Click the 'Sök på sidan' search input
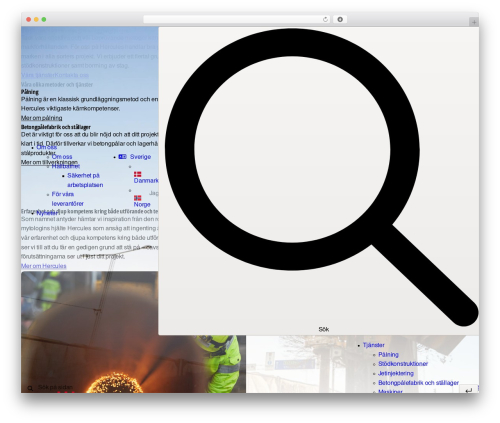This screenshot has width=500, height=423. tap(55, 387)
